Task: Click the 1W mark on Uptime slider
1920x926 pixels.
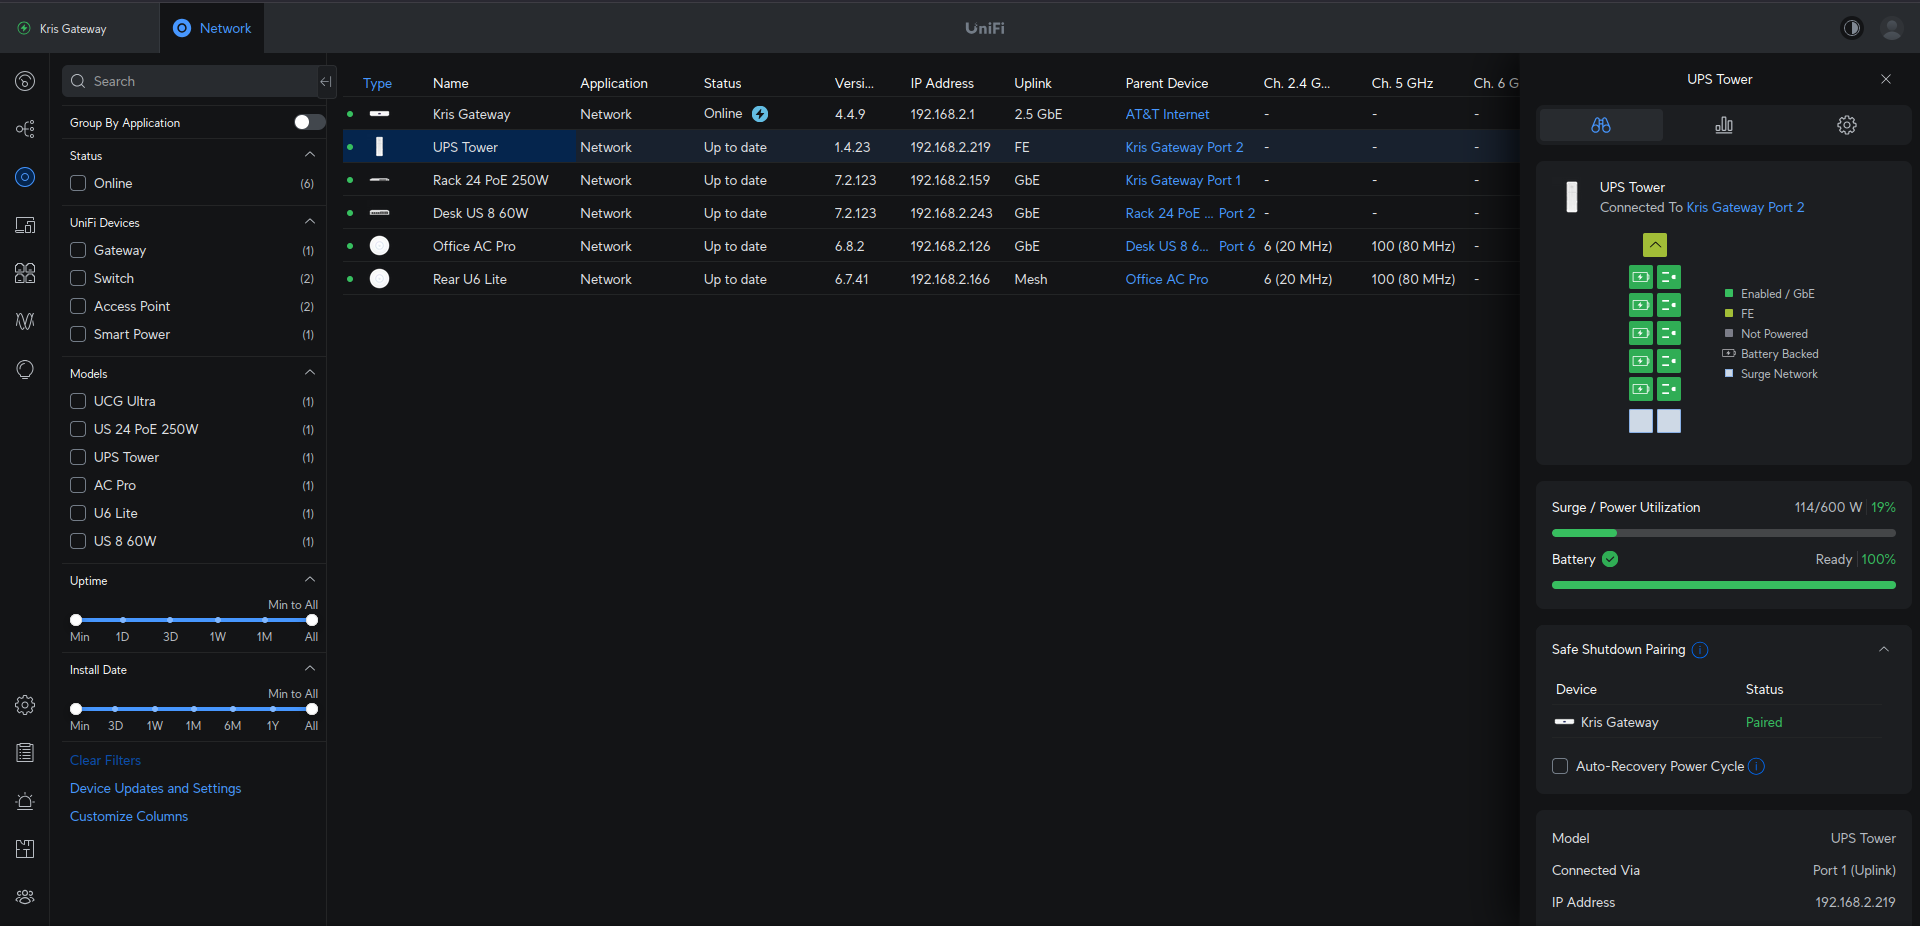Action: (x=217, y=620)
